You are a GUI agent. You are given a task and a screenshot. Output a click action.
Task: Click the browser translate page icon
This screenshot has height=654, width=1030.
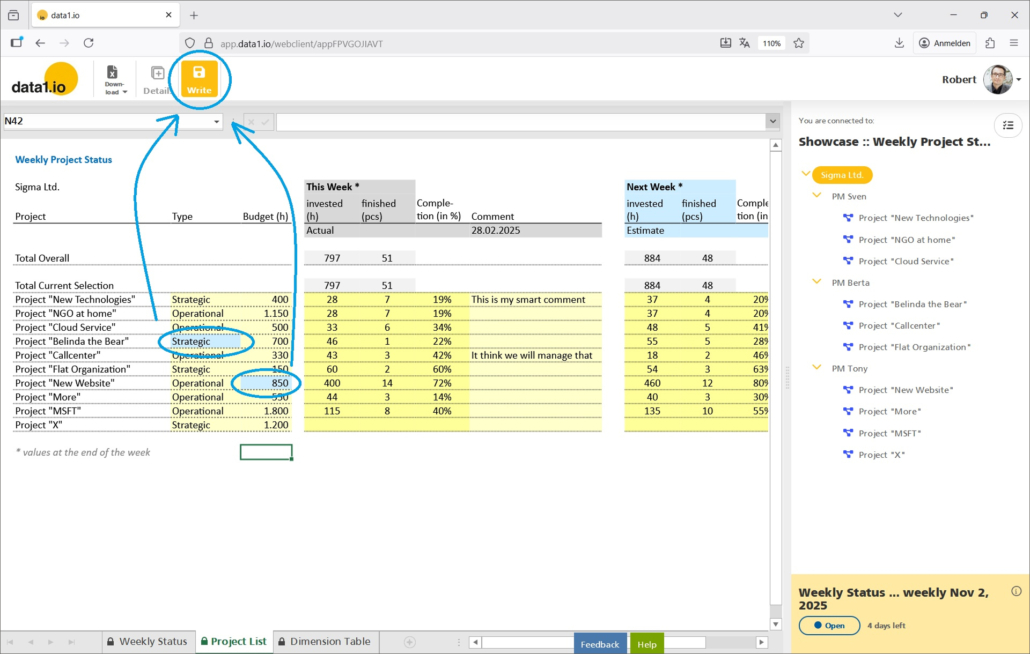[745, 43]
